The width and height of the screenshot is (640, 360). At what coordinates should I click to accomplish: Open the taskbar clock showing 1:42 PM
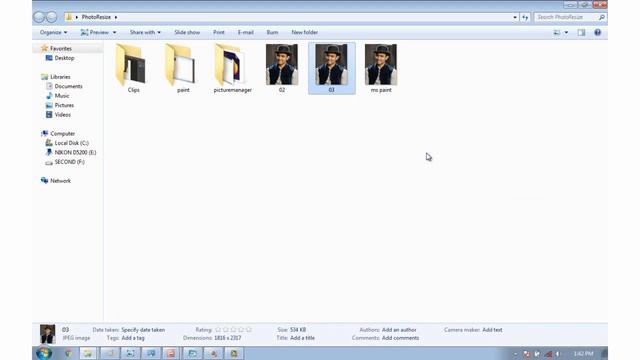pos(583,353)
